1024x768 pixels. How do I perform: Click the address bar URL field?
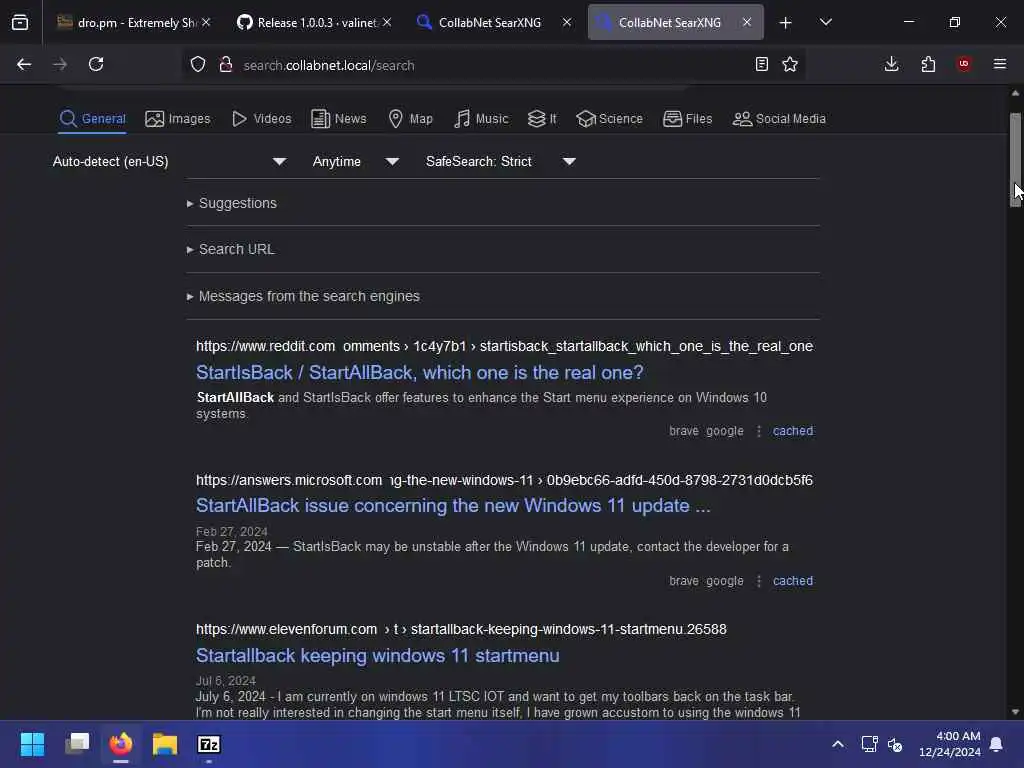click(493, 65)
